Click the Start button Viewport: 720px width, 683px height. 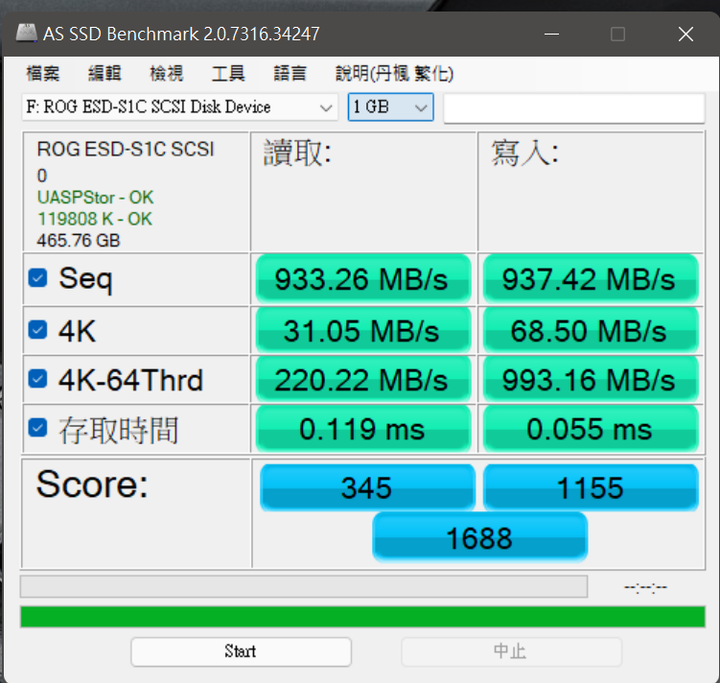click(x=241, y=651)
